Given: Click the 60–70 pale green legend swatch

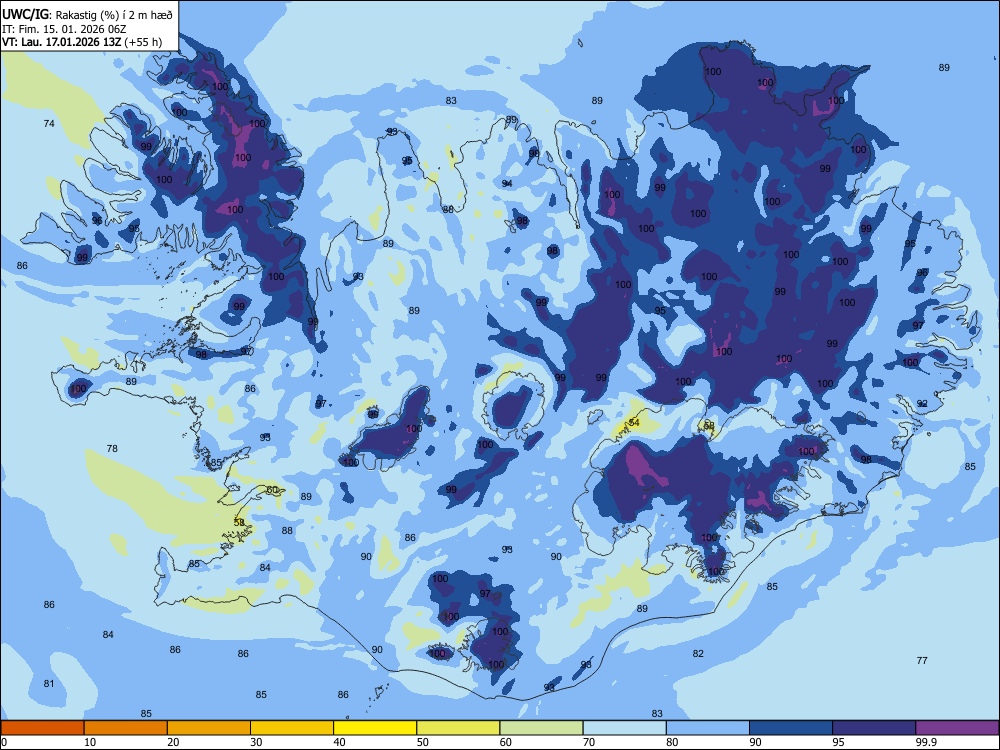Looking at the screenshot, I should click(x=541, y=728).
